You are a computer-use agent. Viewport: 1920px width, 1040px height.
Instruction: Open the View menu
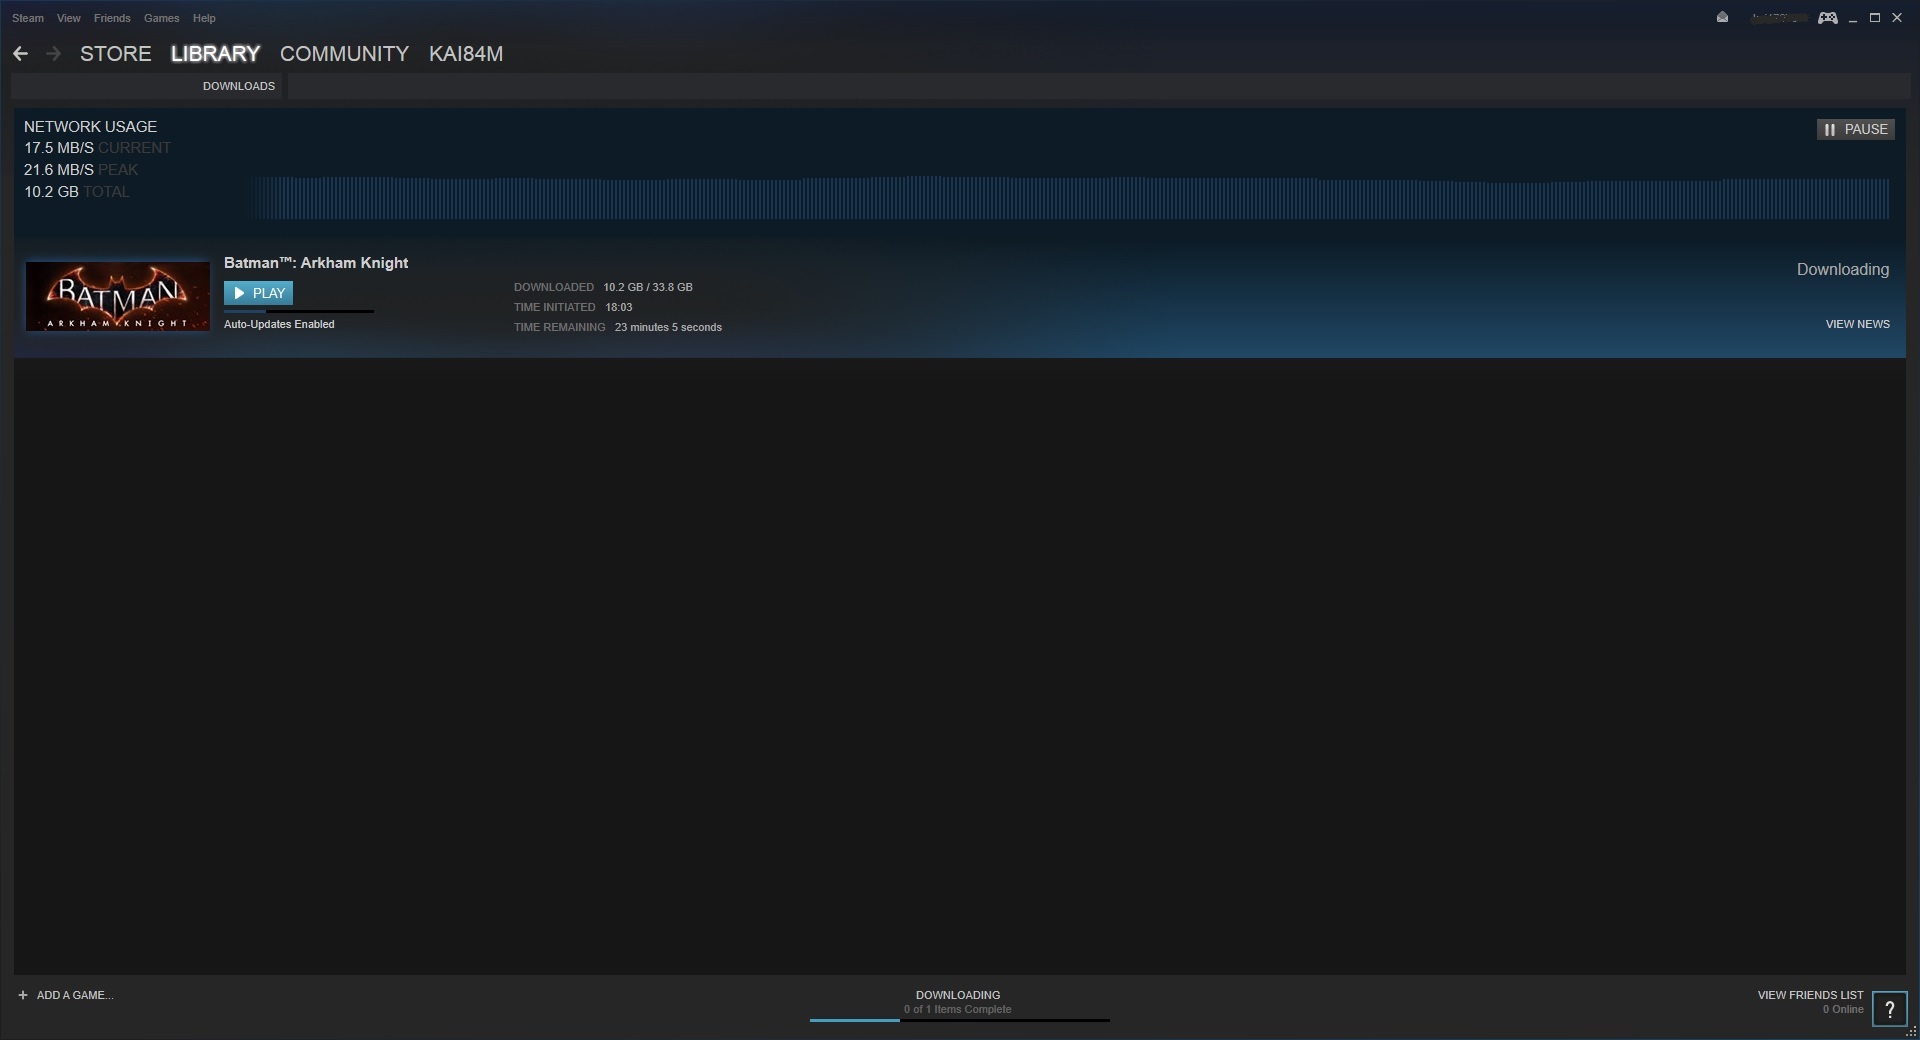(x=69, y=18)
